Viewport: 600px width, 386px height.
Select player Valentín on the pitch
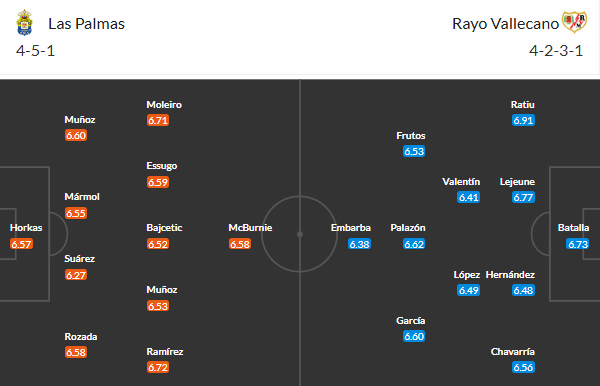click(x=461, y=182)
